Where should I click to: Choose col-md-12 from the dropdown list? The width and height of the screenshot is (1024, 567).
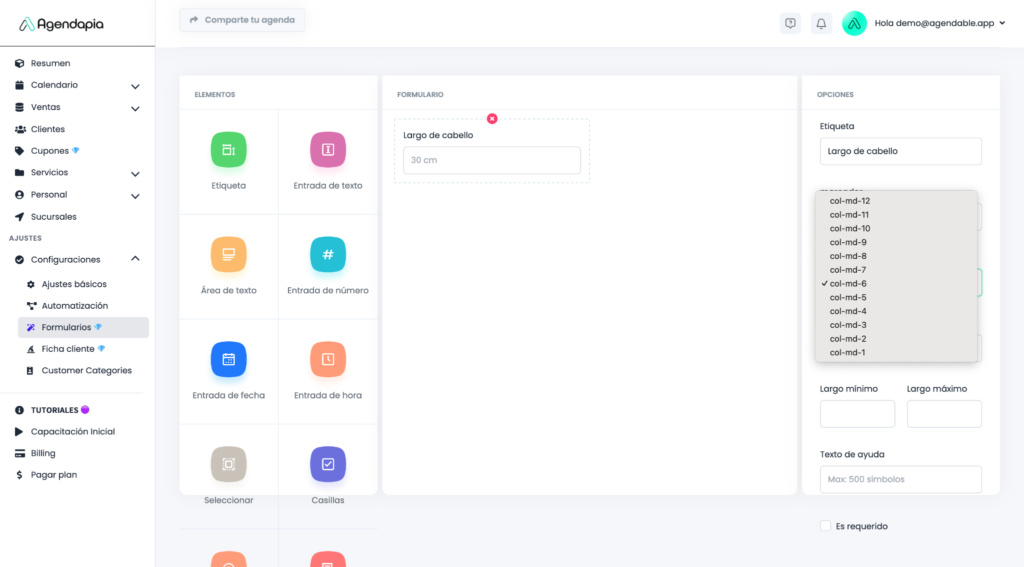850,201
